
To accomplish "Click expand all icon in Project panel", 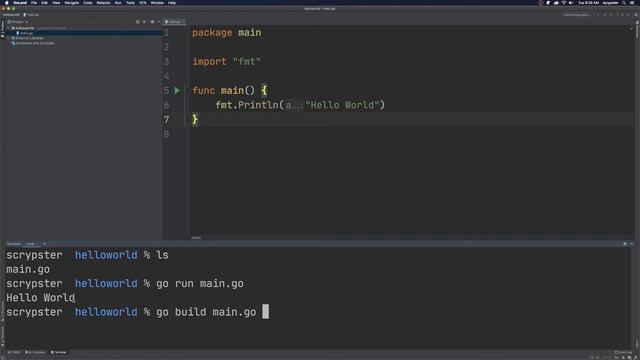I will click(x=144, y=22).
